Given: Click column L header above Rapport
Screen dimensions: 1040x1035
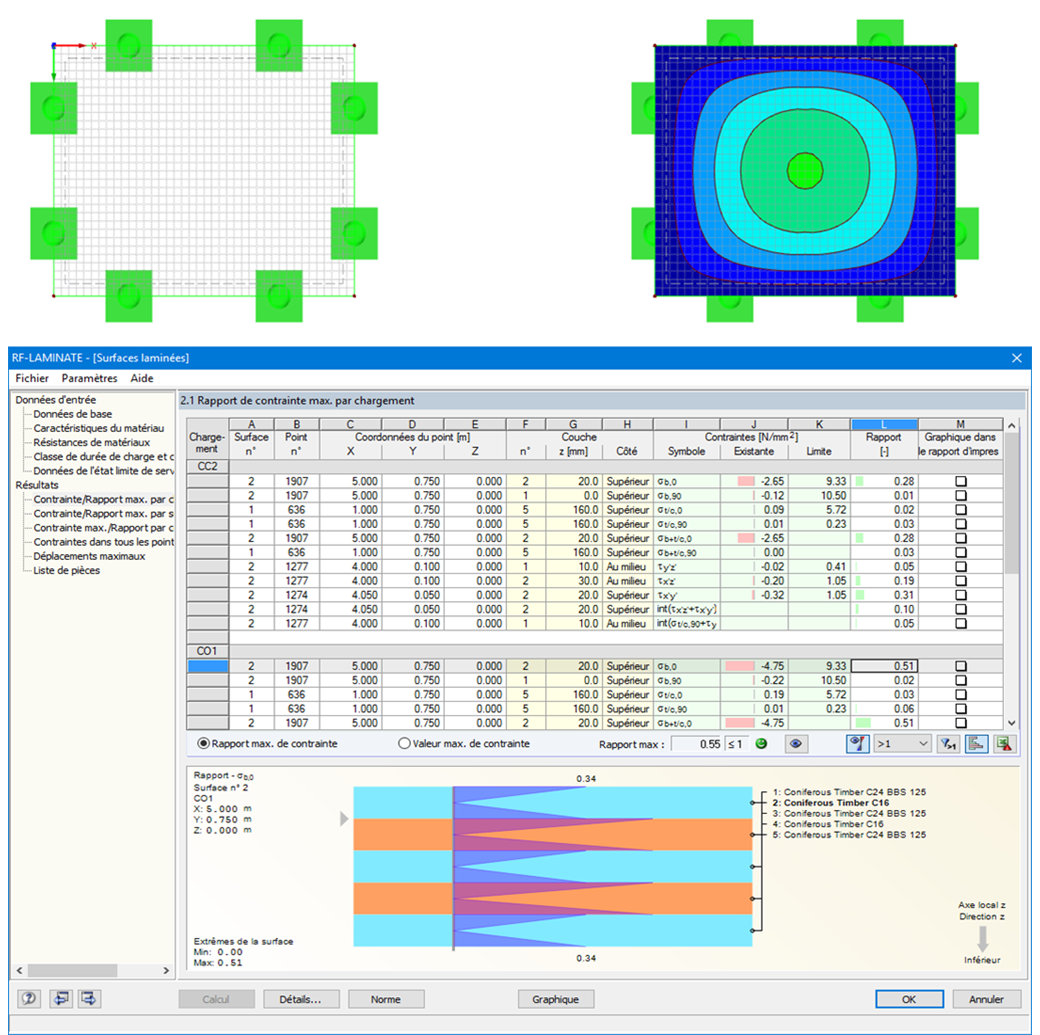Looking at the screenshot, I should [x=884, y=424].
